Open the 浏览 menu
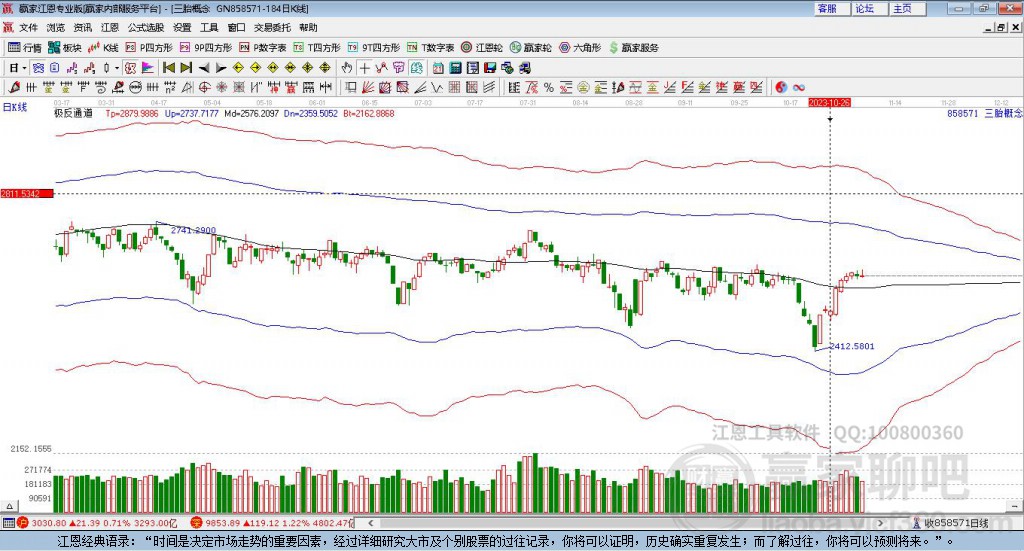 coord(56,27)
